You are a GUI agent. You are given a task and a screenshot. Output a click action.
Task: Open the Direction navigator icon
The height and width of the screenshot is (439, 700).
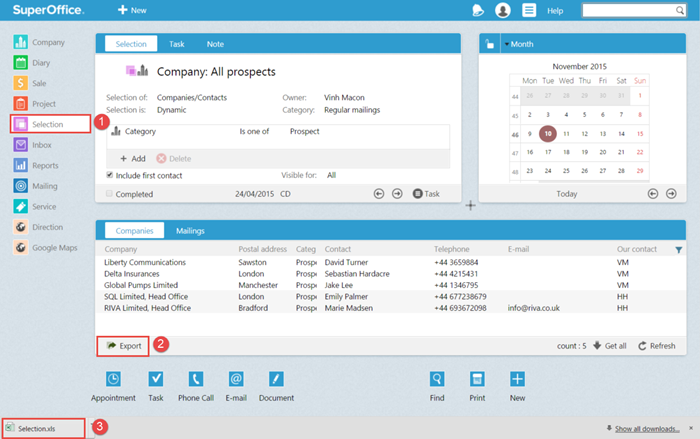click(21, 227)
